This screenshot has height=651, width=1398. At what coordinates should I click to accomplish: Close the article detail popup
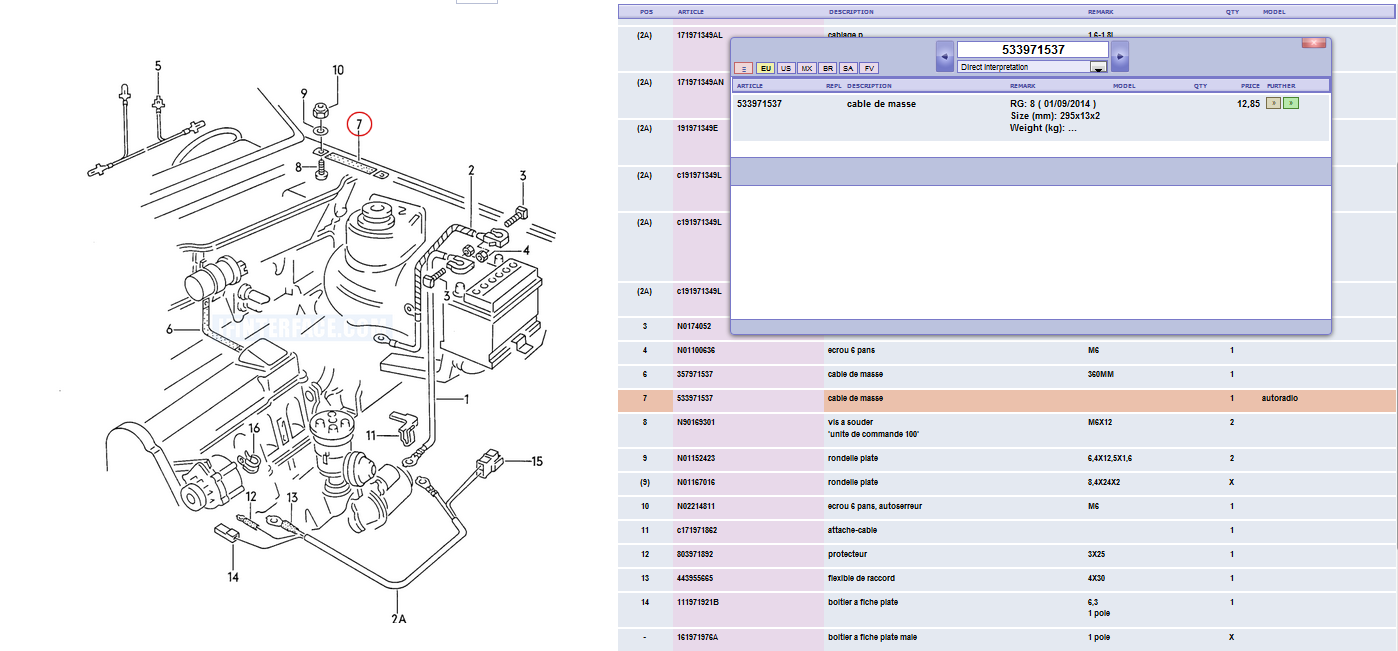coord(1314,43)
